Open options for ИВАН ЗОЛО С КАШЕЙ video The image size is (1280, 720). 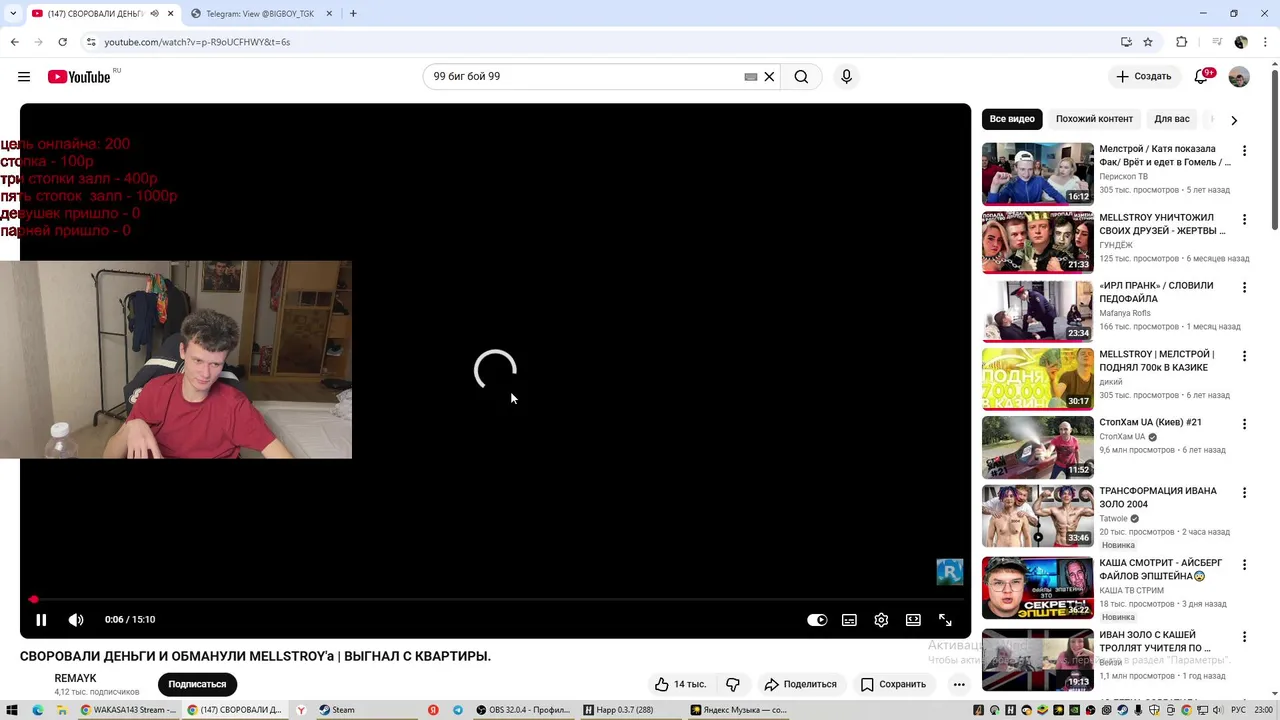coord(1244,636)
